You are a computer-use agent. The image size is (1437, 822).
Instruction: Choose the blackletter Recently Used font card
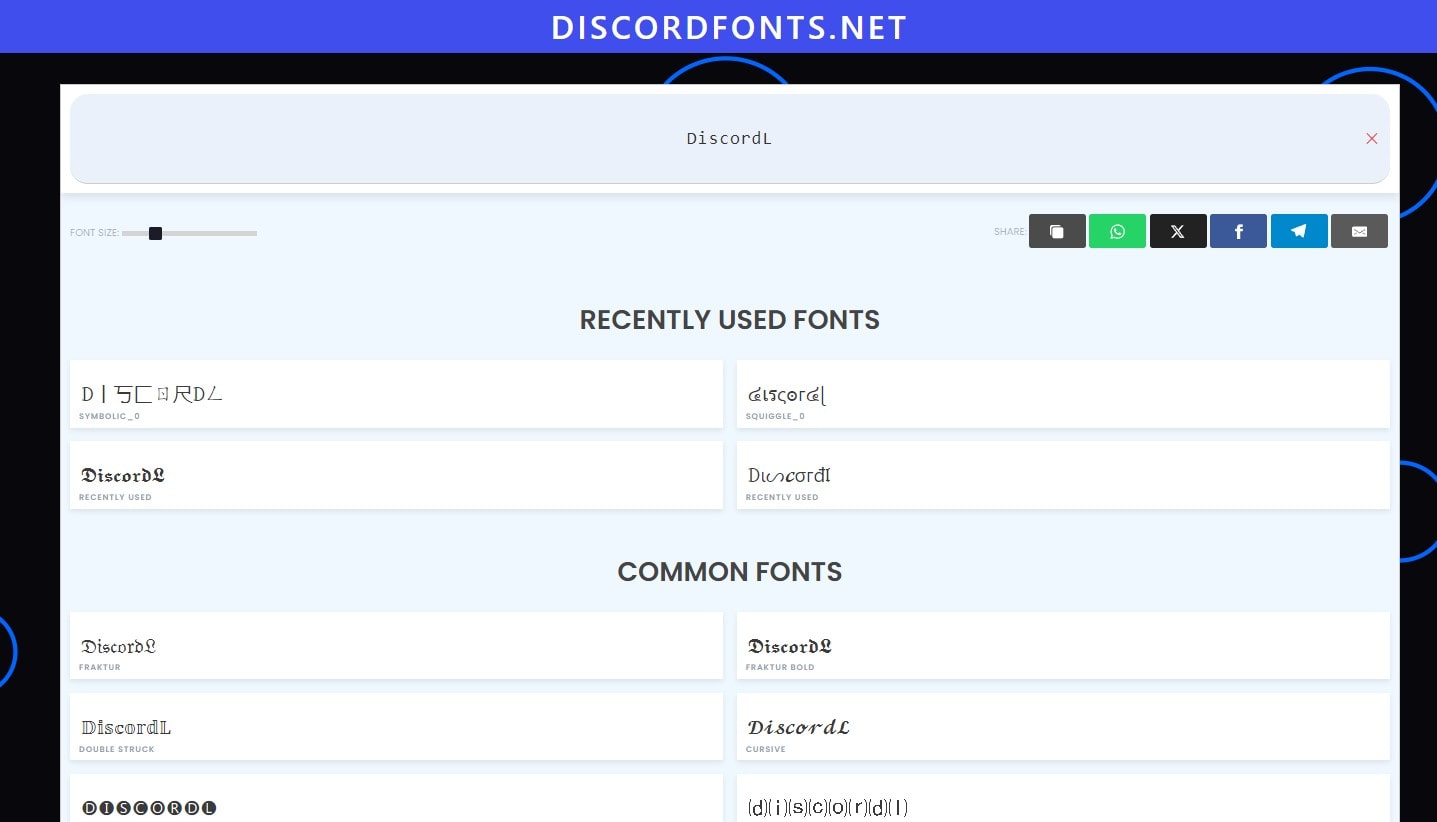(x=396, y=475)
